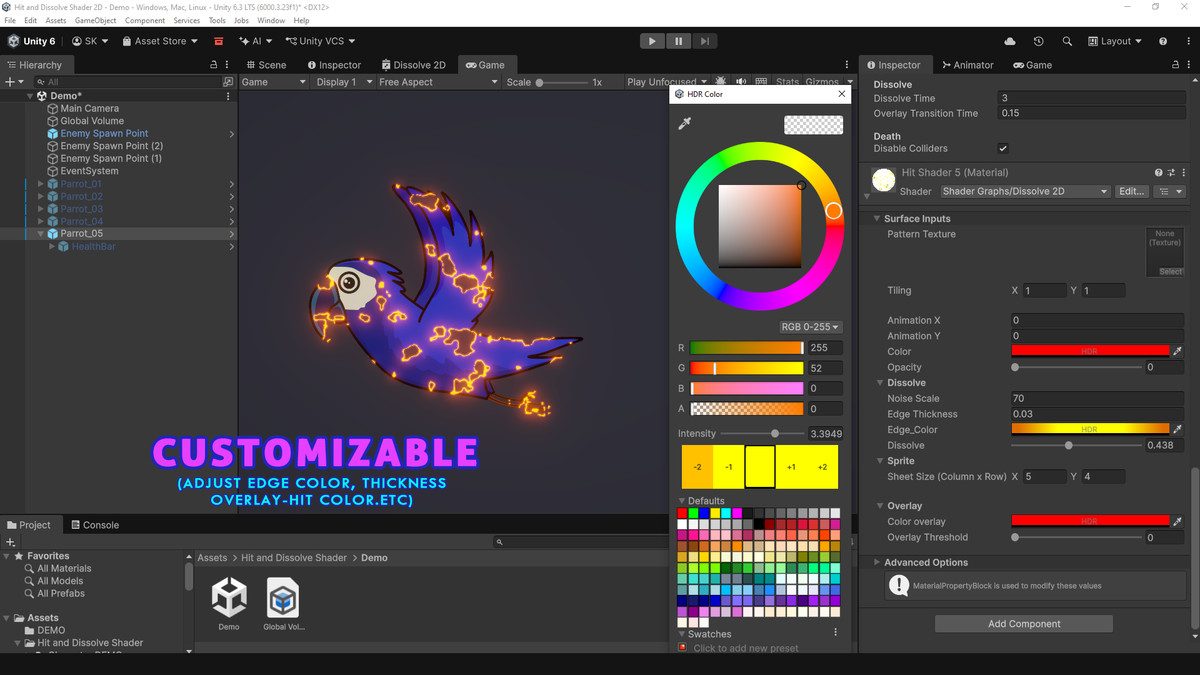Open the Game view panel three-dot menu
Screen dimensions: 1200x675
tap(847, 65)
